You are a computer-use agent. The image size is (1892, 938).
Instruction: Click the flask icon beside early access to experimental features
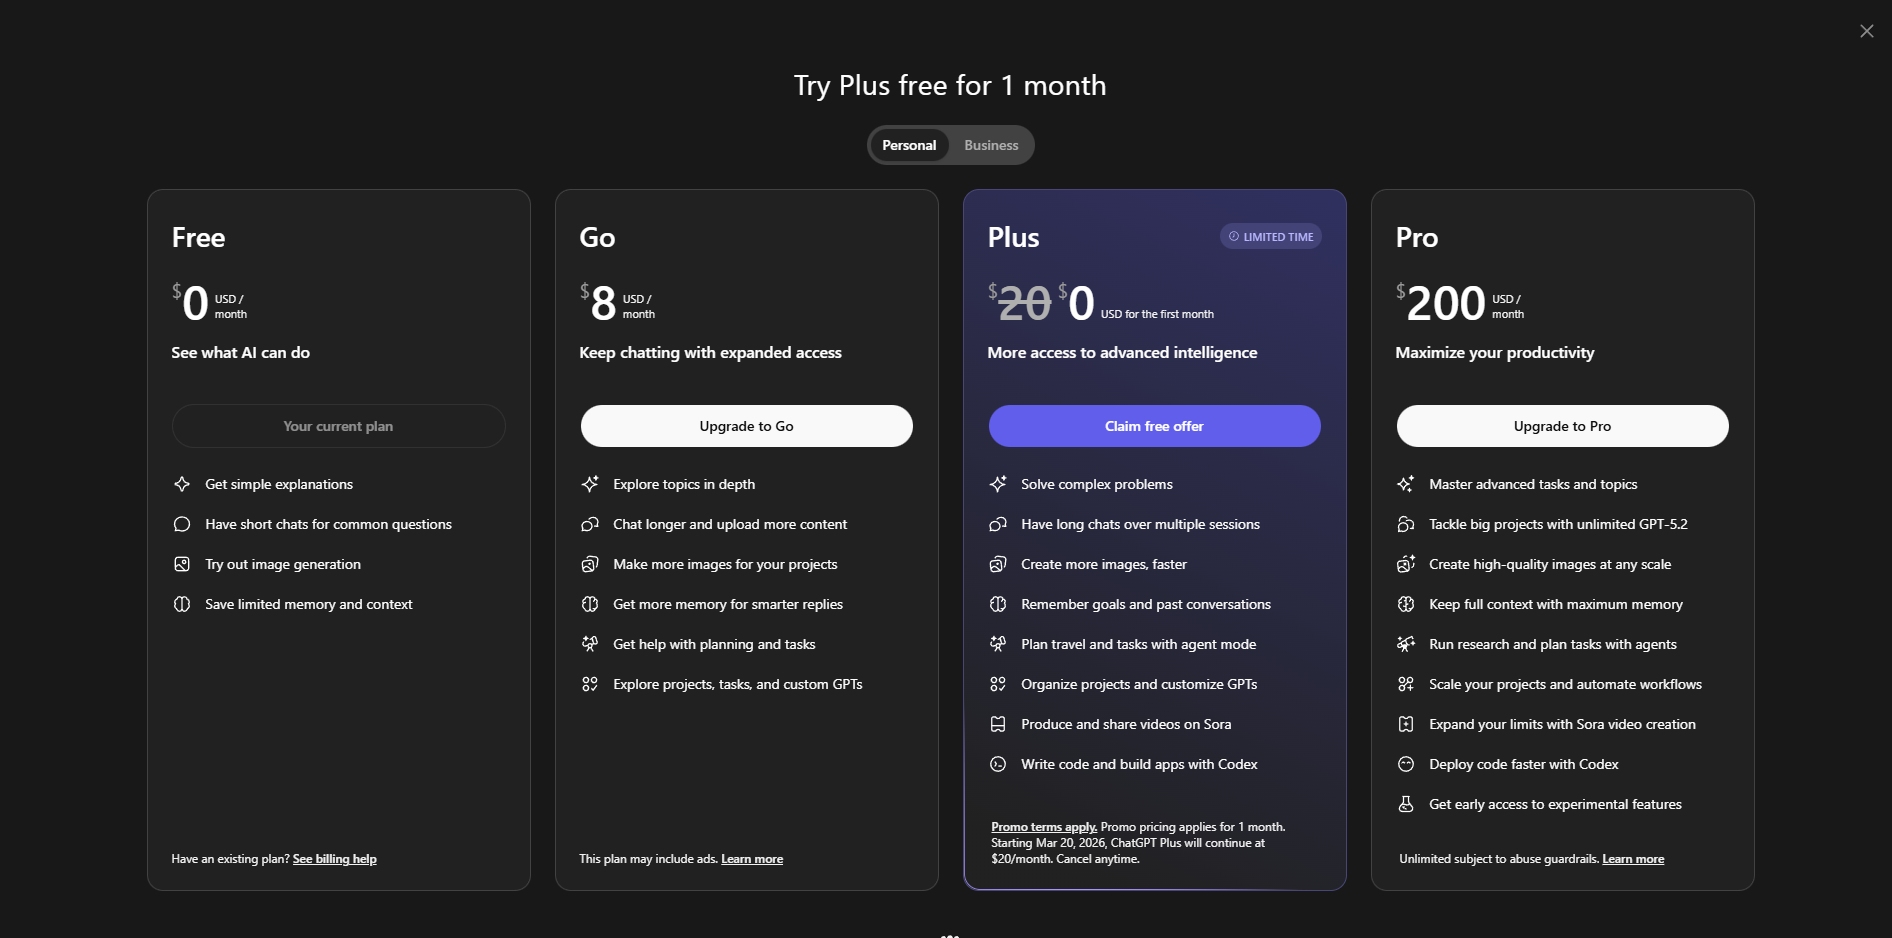click(1406, 804)
